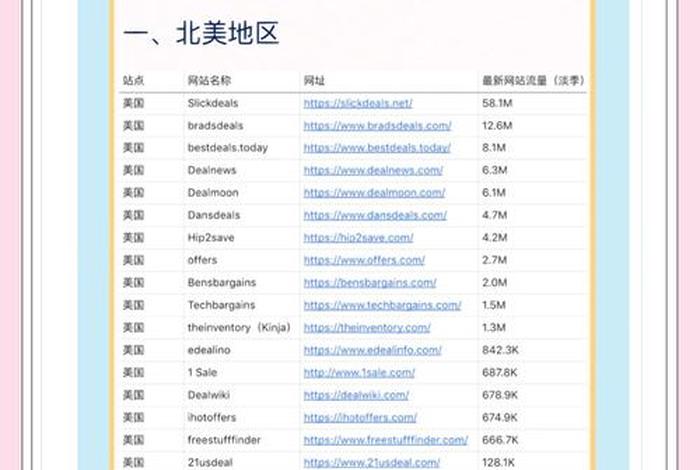Click the 网站名称 column header
Image resolution: width=700 pixels, height=470 pixels.
pyautogui.click(x=209, y=80)
